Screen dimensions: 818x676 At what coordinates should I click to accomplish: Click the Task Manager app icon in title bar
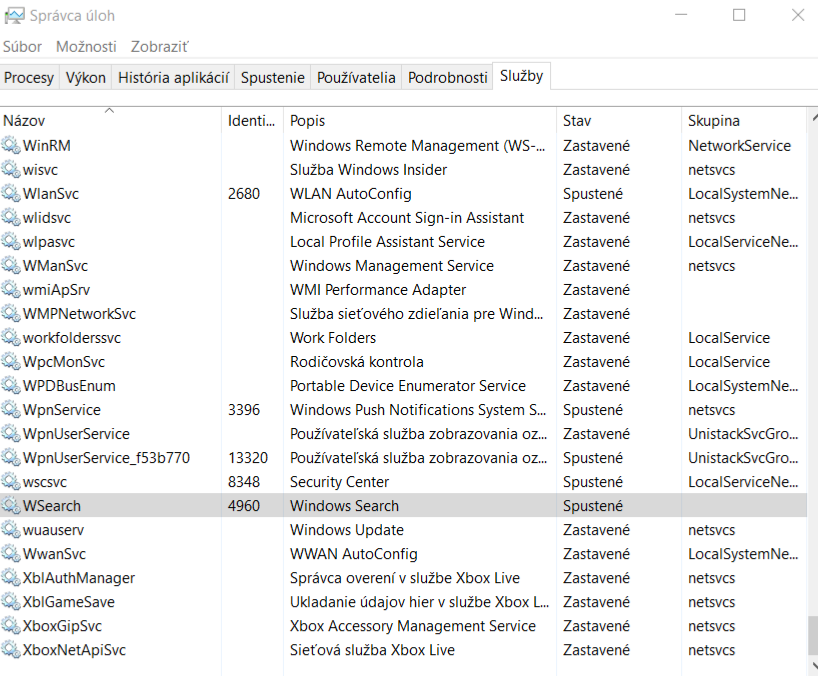(14, 16)
